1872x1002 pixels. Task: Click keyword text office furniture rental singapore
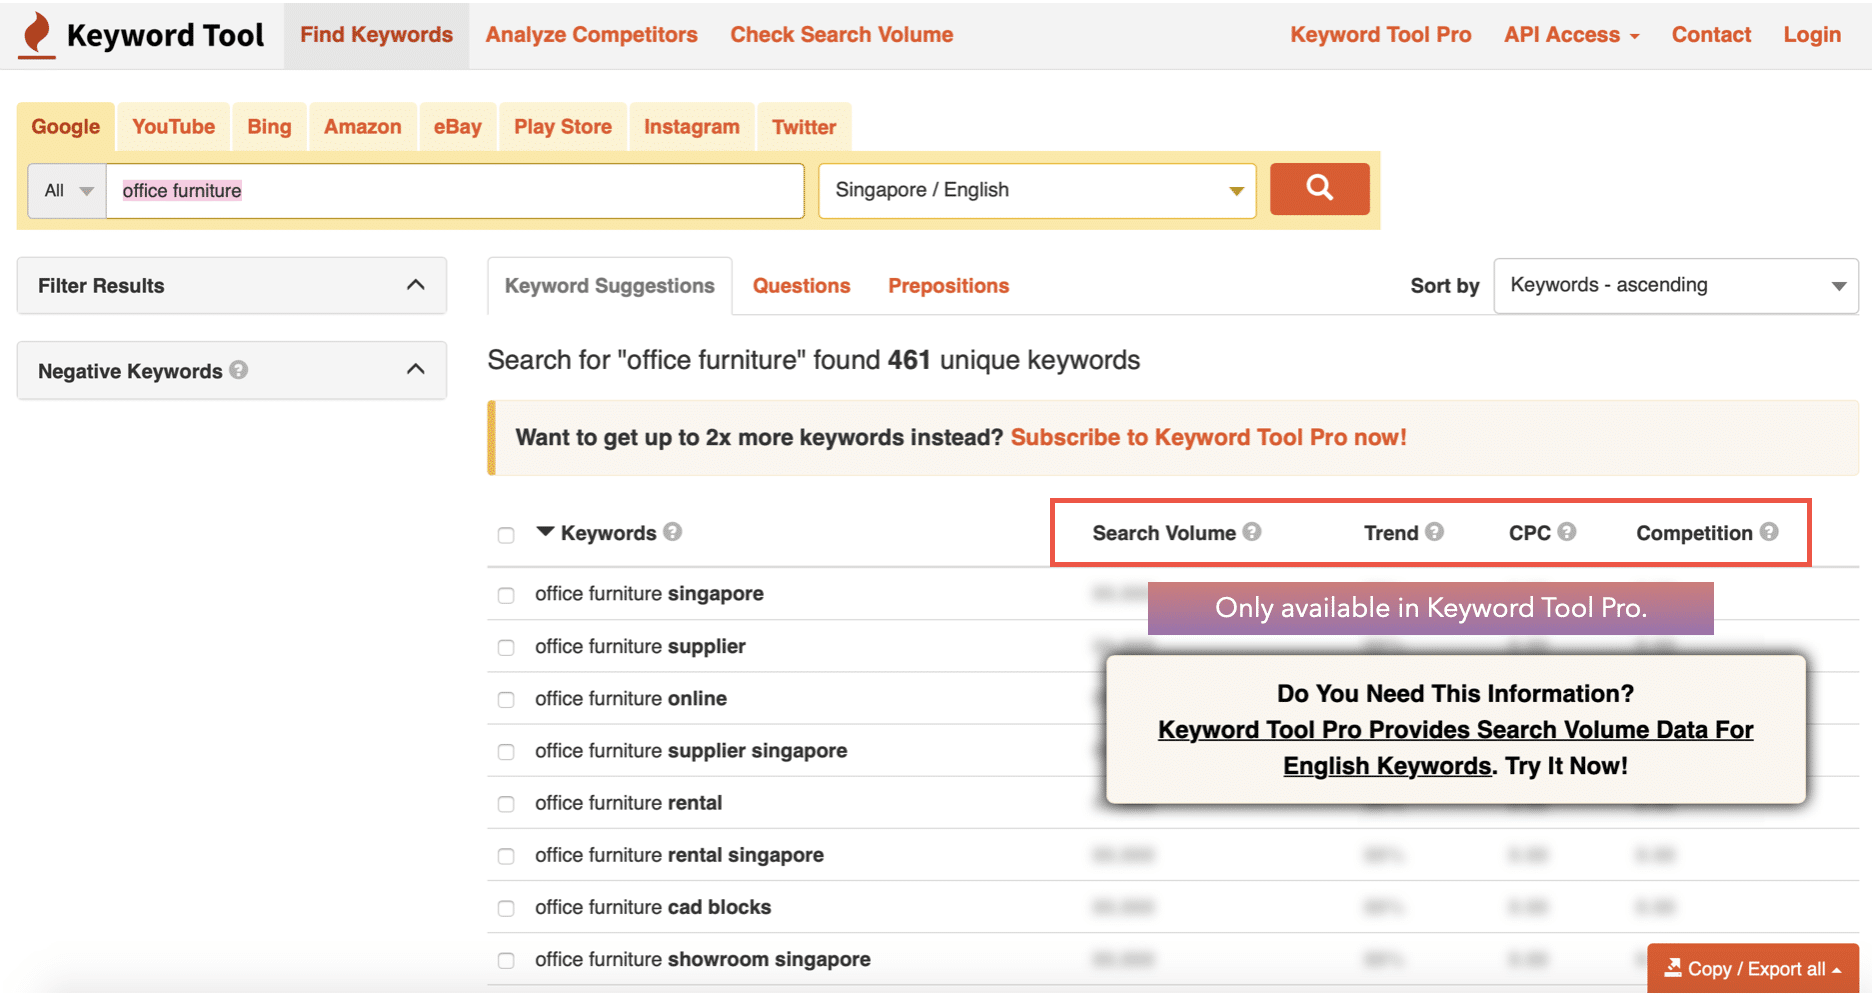point(679,855)
